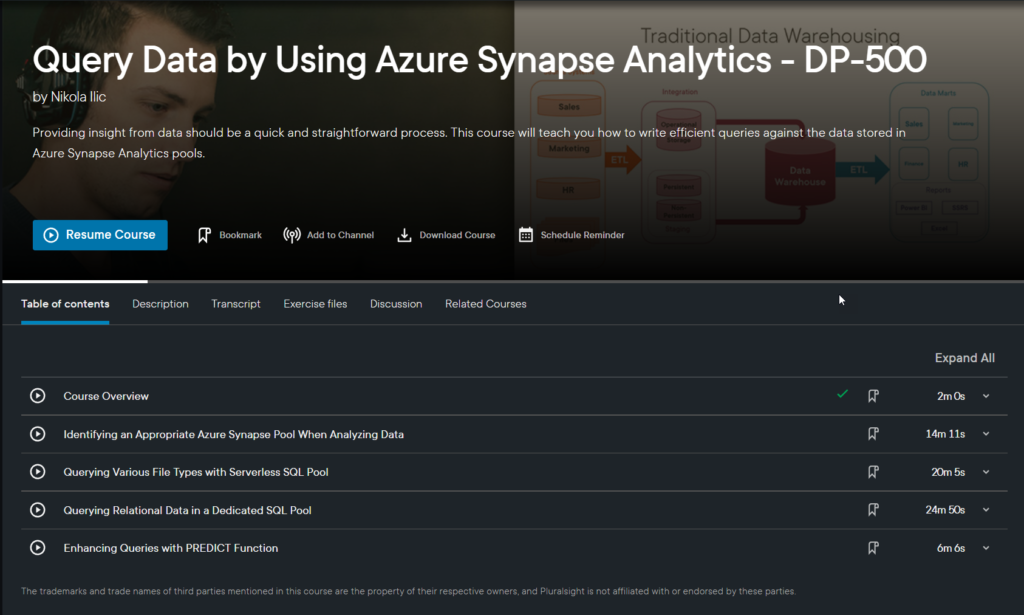Click the 14m 11s module duration
This screenshot has width=1024, height=615.
point(945,434)
